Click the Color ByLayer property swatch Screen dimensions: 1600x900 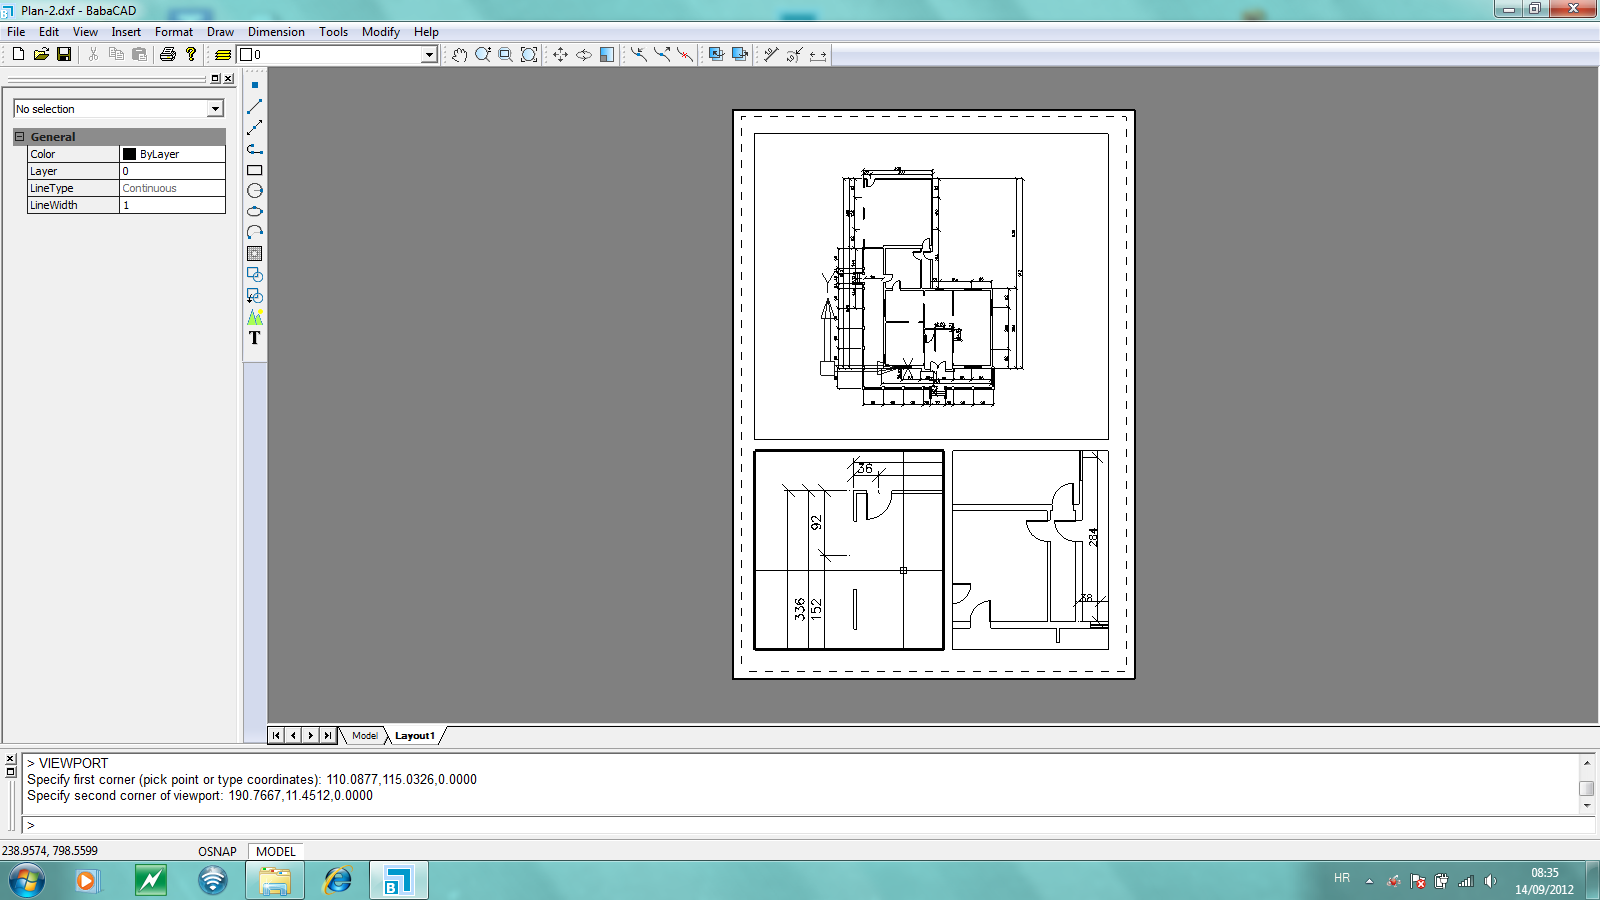(x=129, y=154)
